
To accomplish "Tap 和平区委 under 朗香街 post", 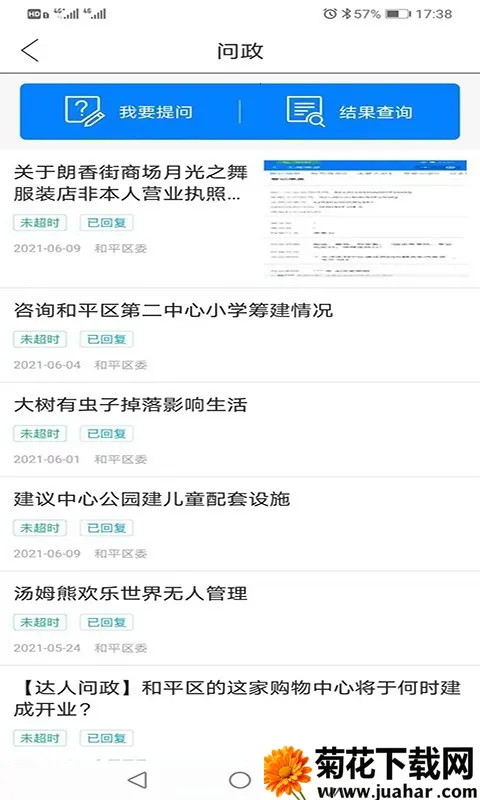I will pyautogui.click(x=121, y=248).
